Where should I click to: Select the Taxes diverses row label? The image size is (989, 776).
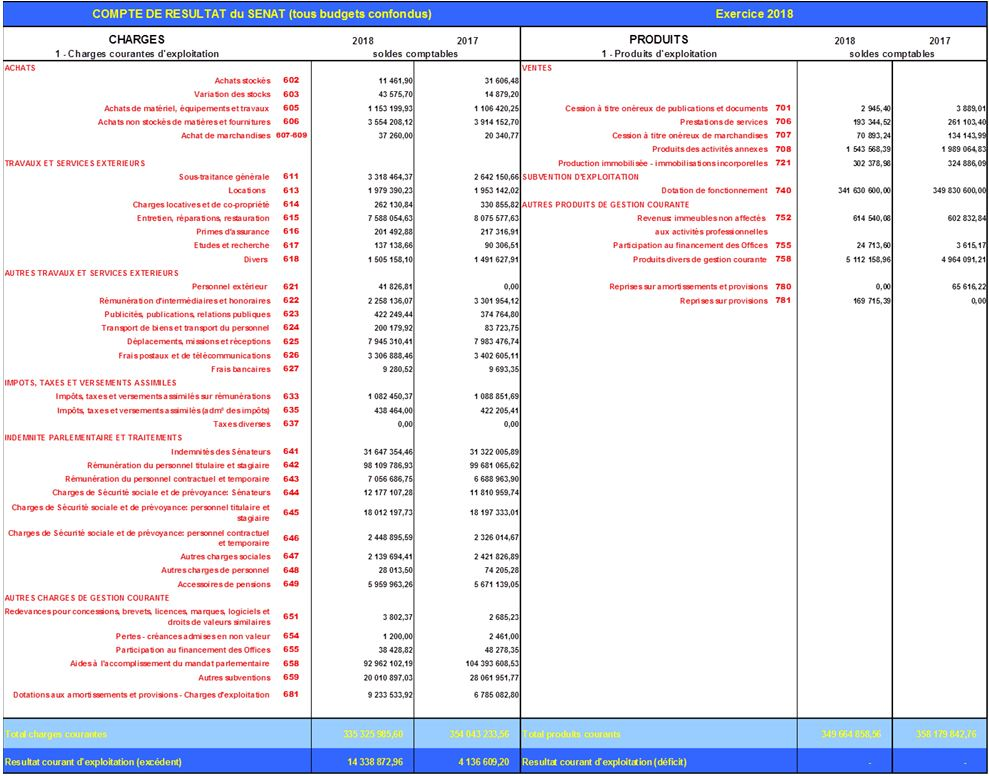tap(243, 424)
